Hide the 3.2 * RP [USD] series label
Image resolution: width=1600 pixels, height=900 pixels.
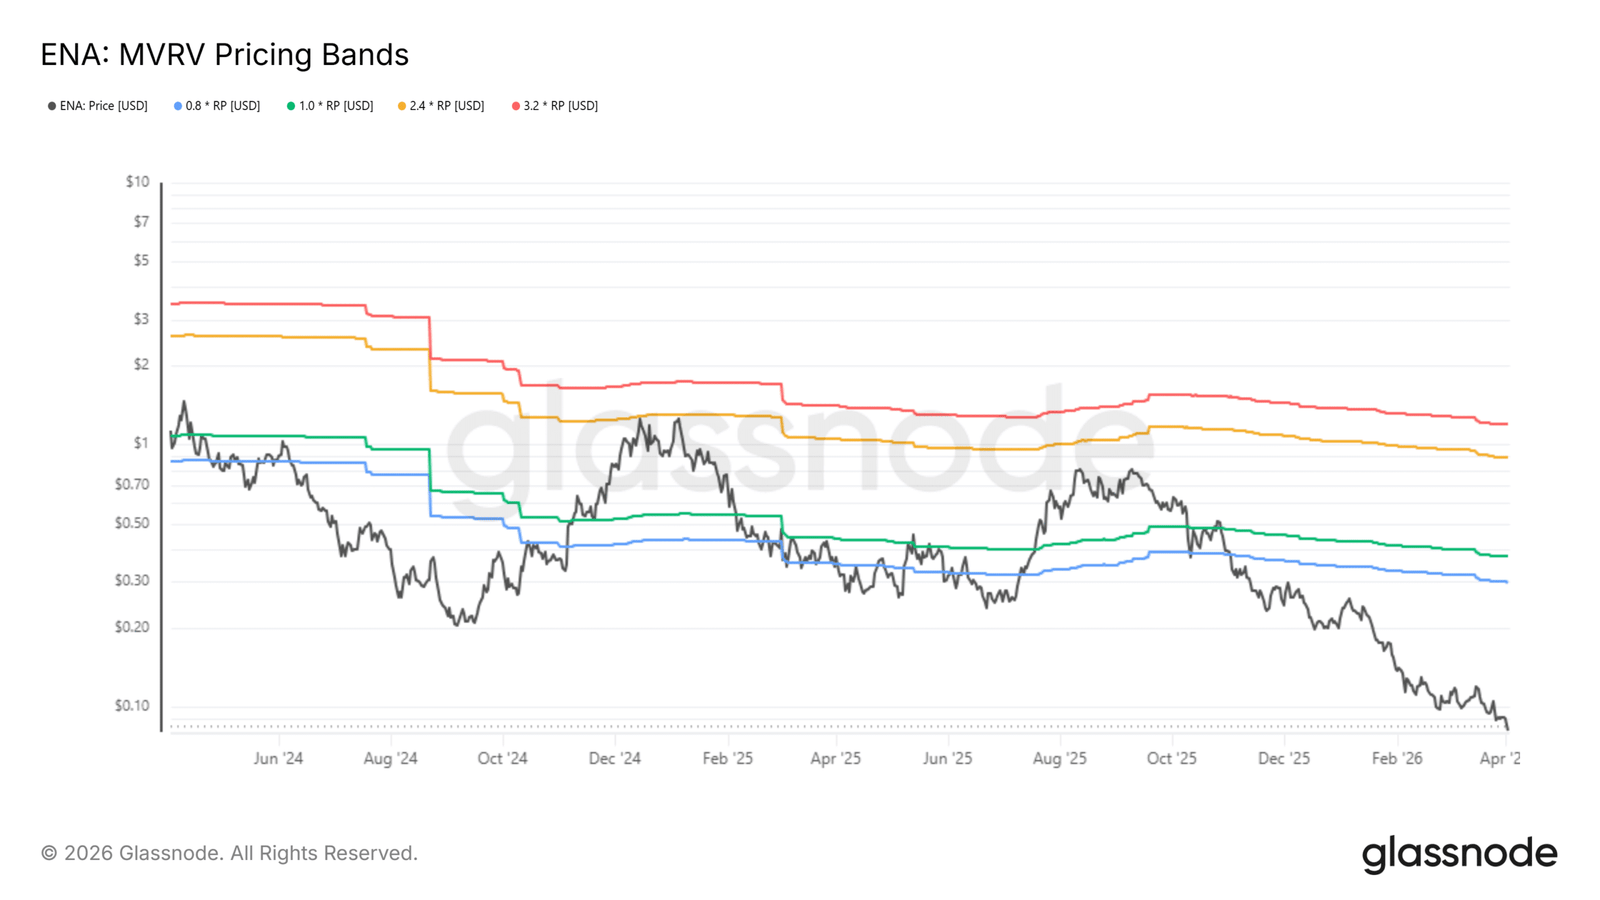click(x=560, y=106)
